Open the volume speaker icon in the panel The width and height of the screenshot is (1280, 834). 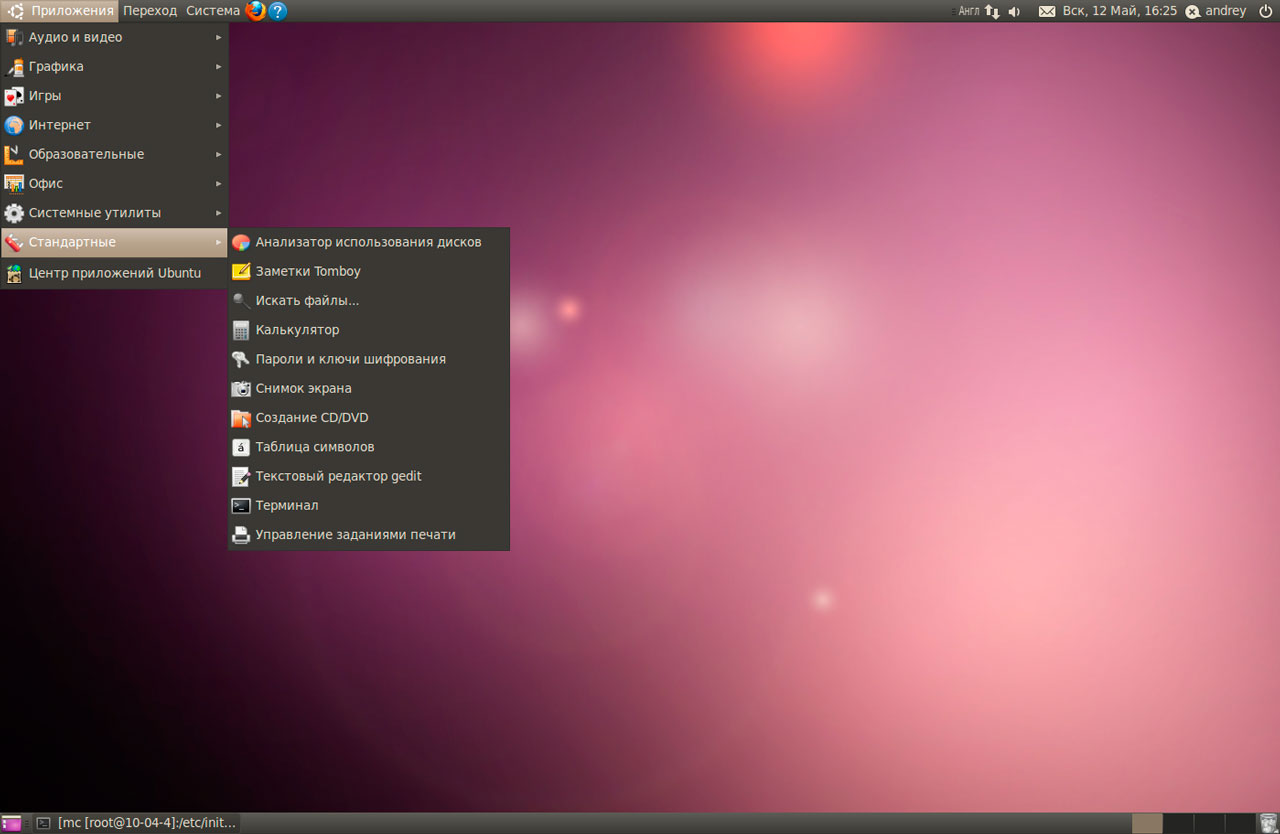point(1014,11)
